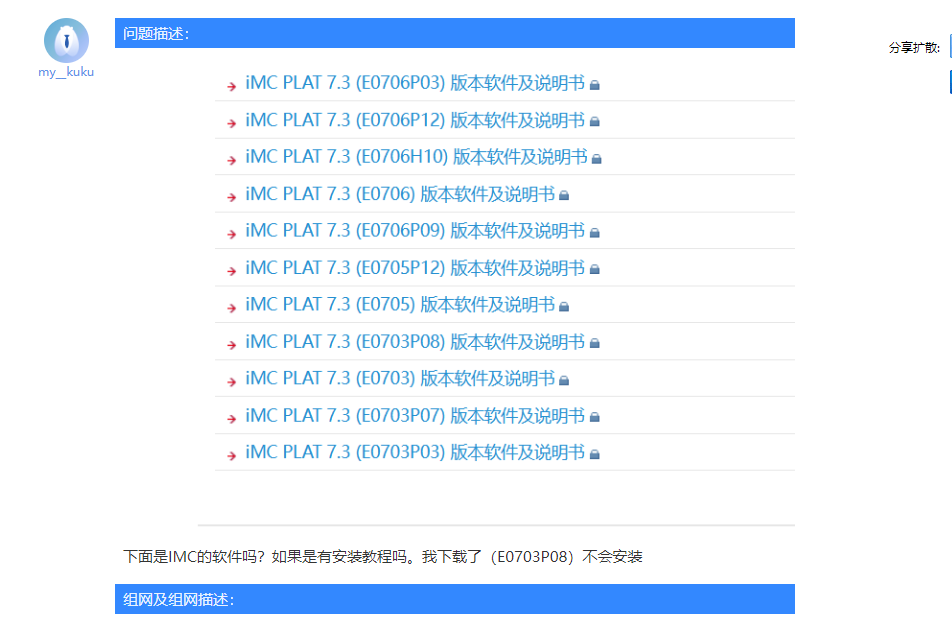Open iMC PLAT 7.3 (E0706P09) software link

tap(415, 231)
